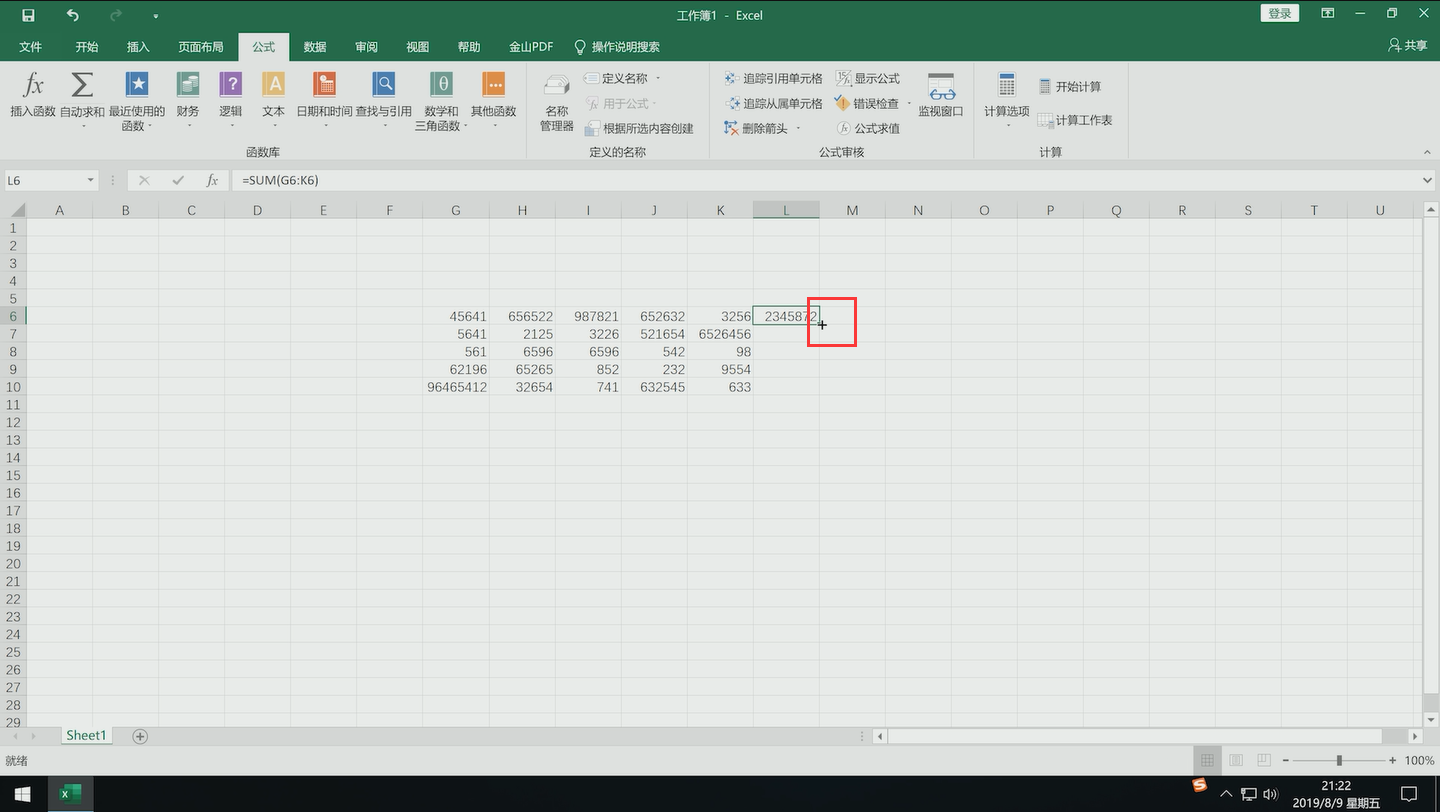The height and width of the screenshot is (812, 1440).
Task: Switch to the Review (审阅) tab
Action: pyautogui.click(x=366, y=47)
